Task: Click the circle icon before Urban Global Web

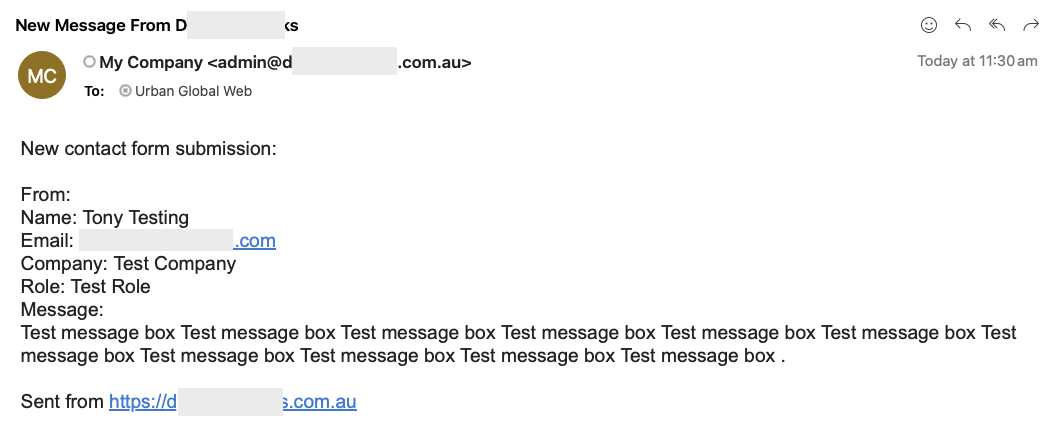Action: pos(125,91)
